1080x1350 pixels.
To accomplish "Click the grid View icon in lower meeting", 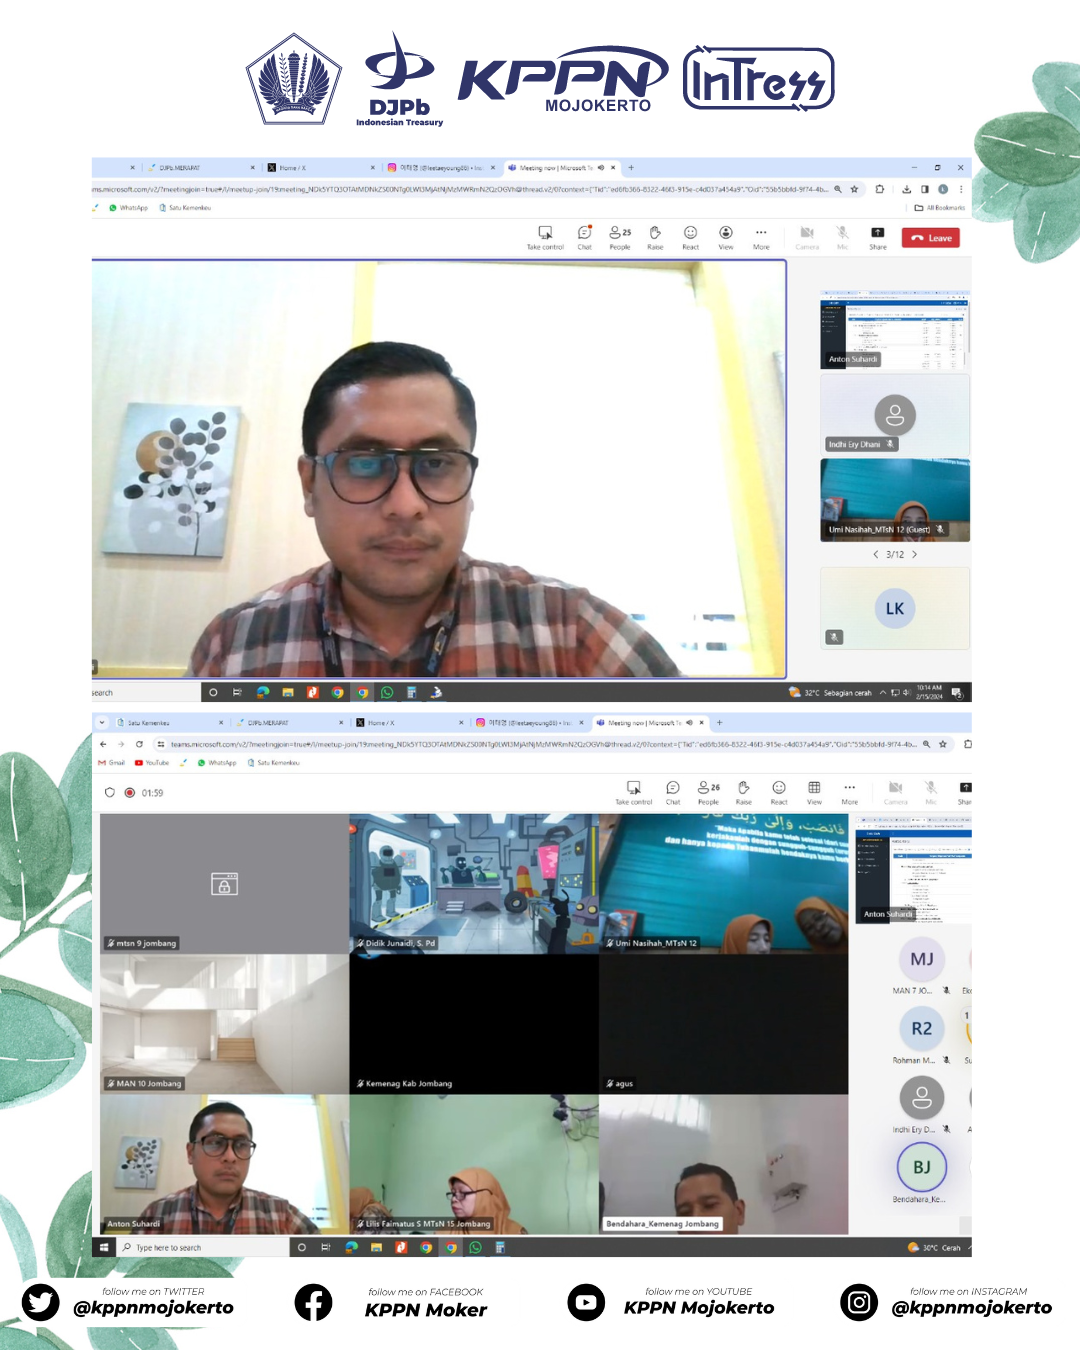I will [814, 791].
